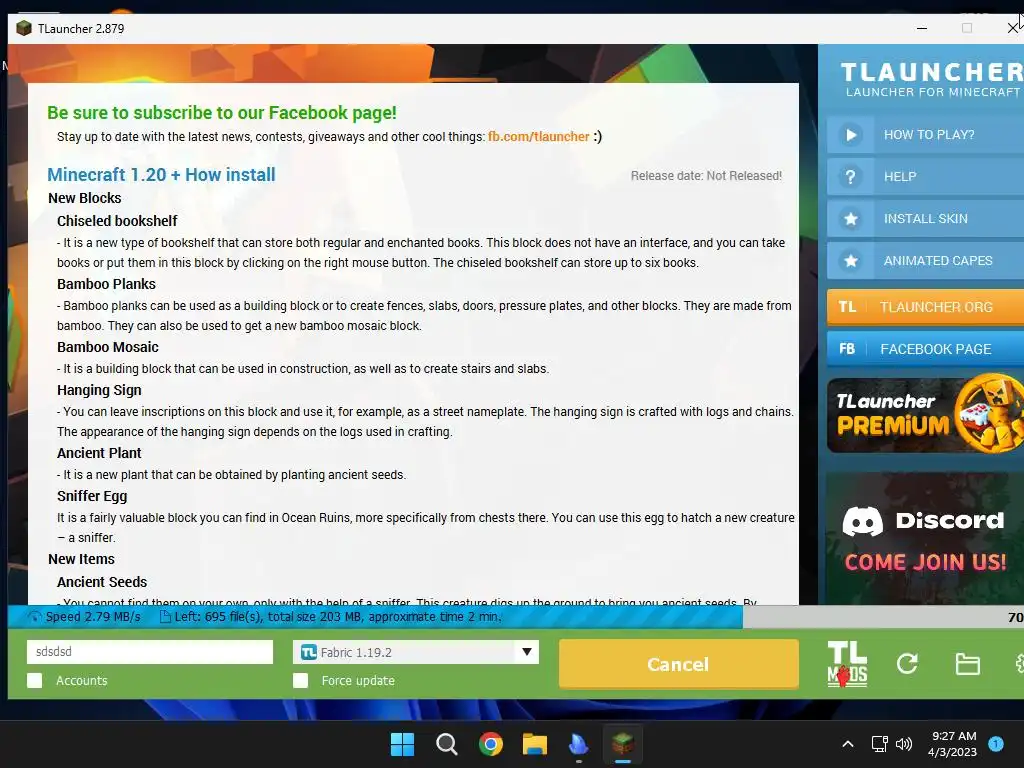Viewport: 1024px width, 768px height.
Task: Open the Help menu item
Action: pyautogui.click(x=926, y=177)
